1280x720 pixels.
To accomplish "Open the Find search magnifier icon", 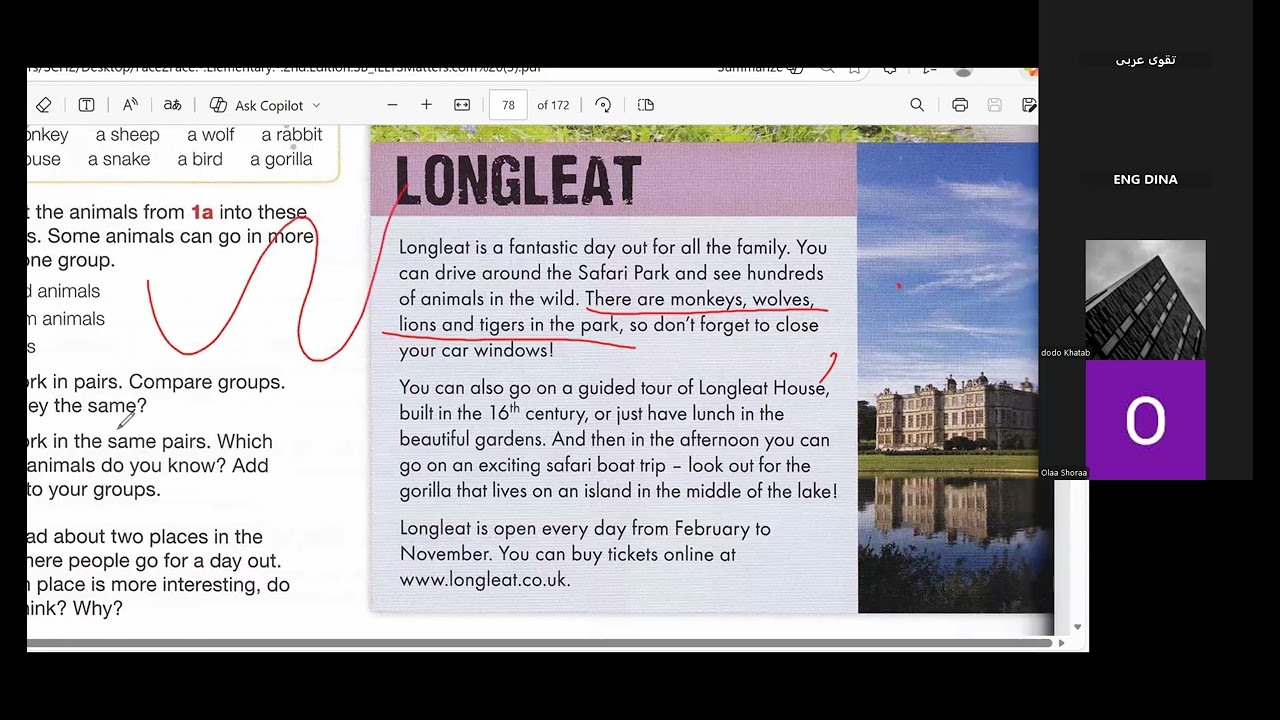I will (917, 105).
